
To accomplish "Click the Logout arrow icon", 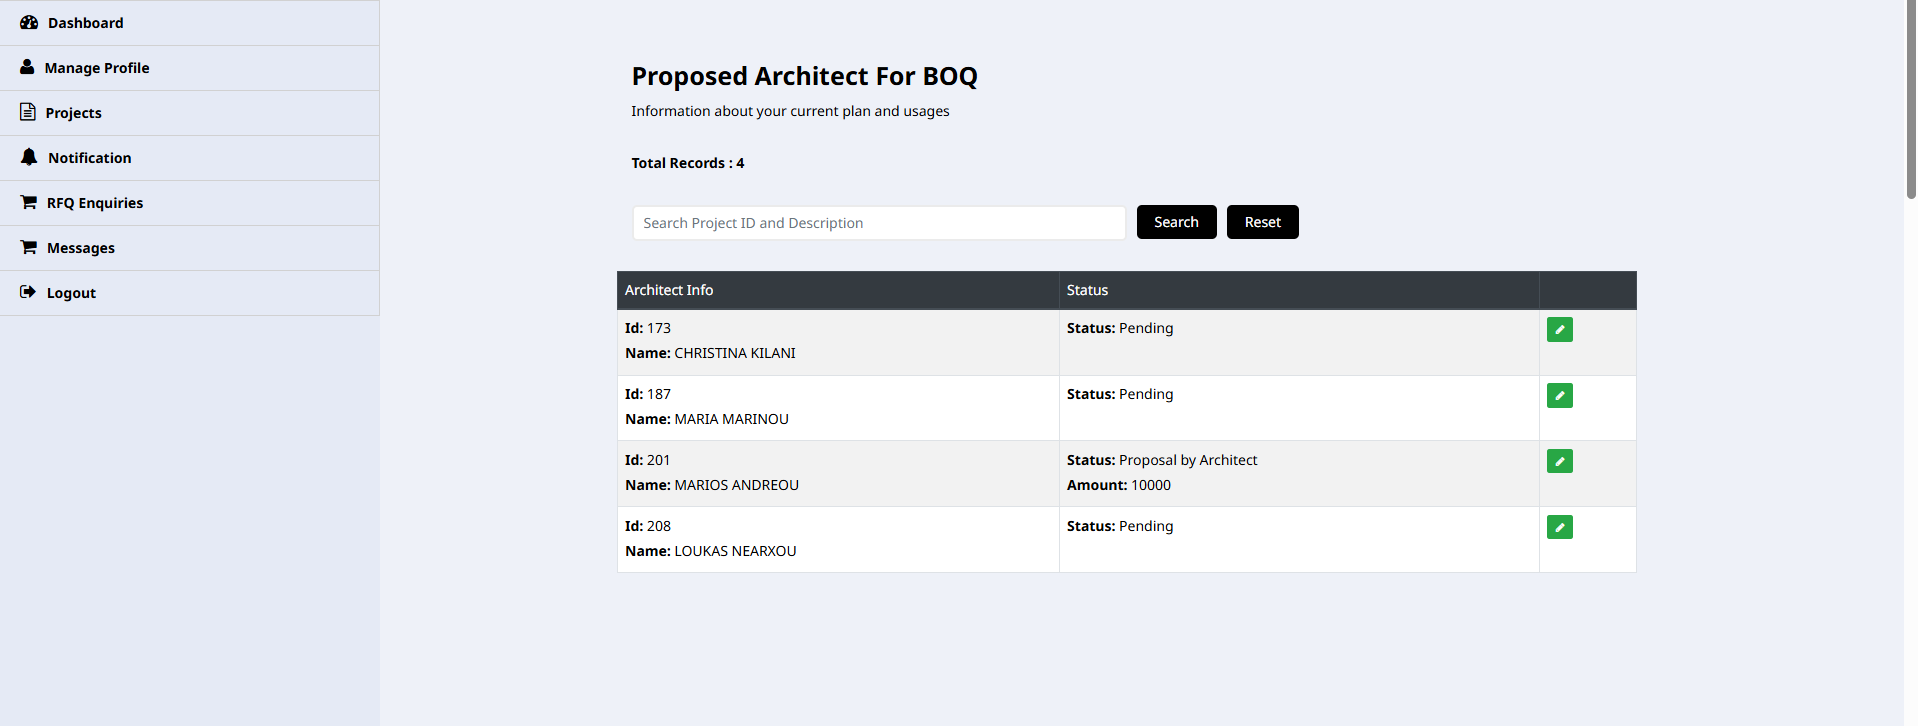I will (x=28, y=292).
